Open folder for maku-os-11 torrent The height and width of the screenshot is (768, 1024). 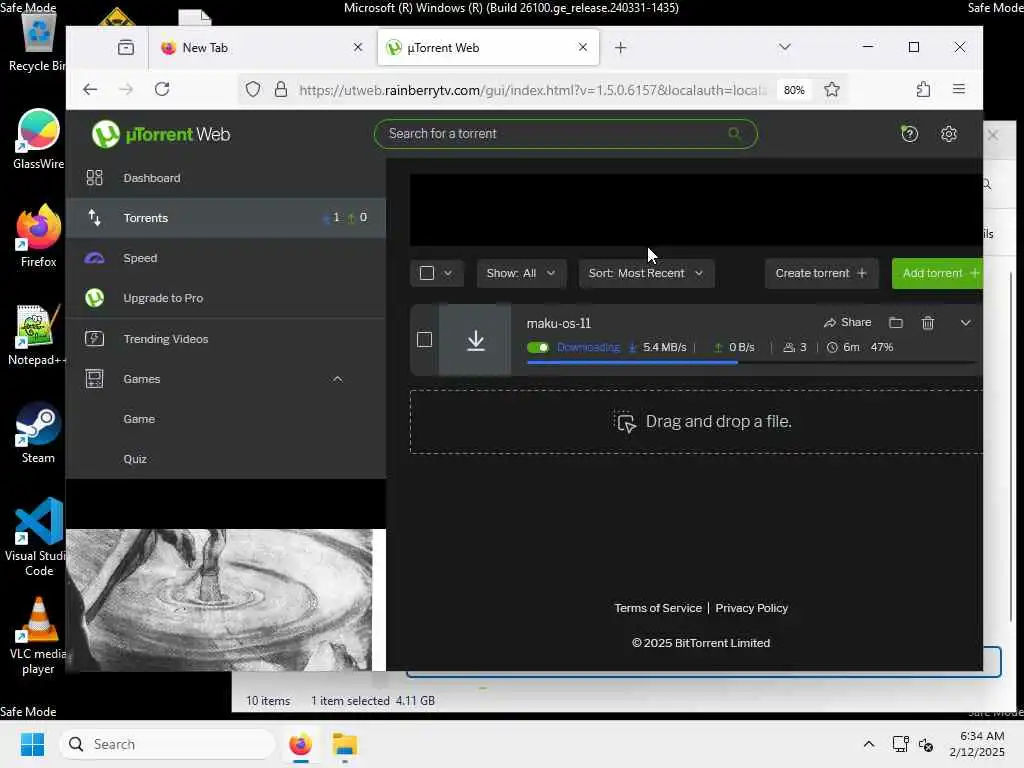[x=895, y=323]
